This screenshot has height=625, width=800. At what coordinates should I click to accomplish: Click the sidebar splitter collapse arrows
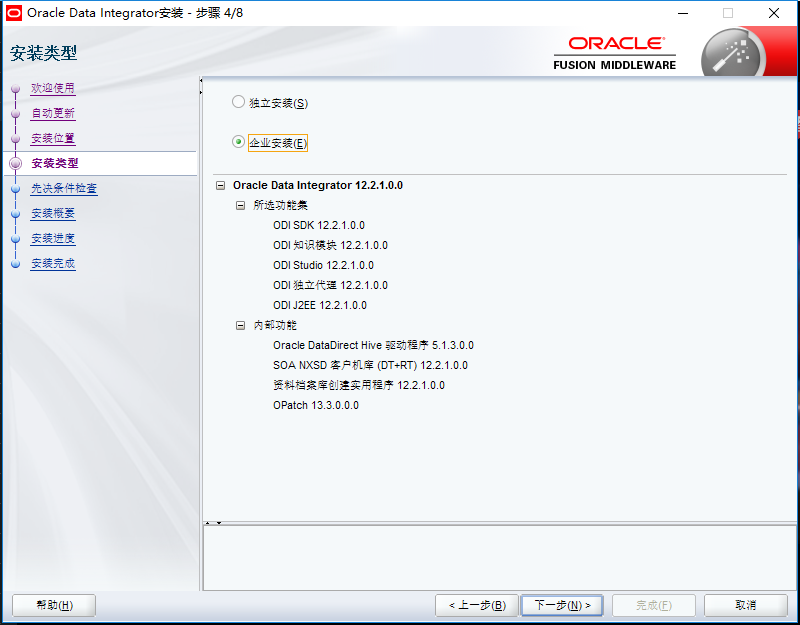[201, 86]
